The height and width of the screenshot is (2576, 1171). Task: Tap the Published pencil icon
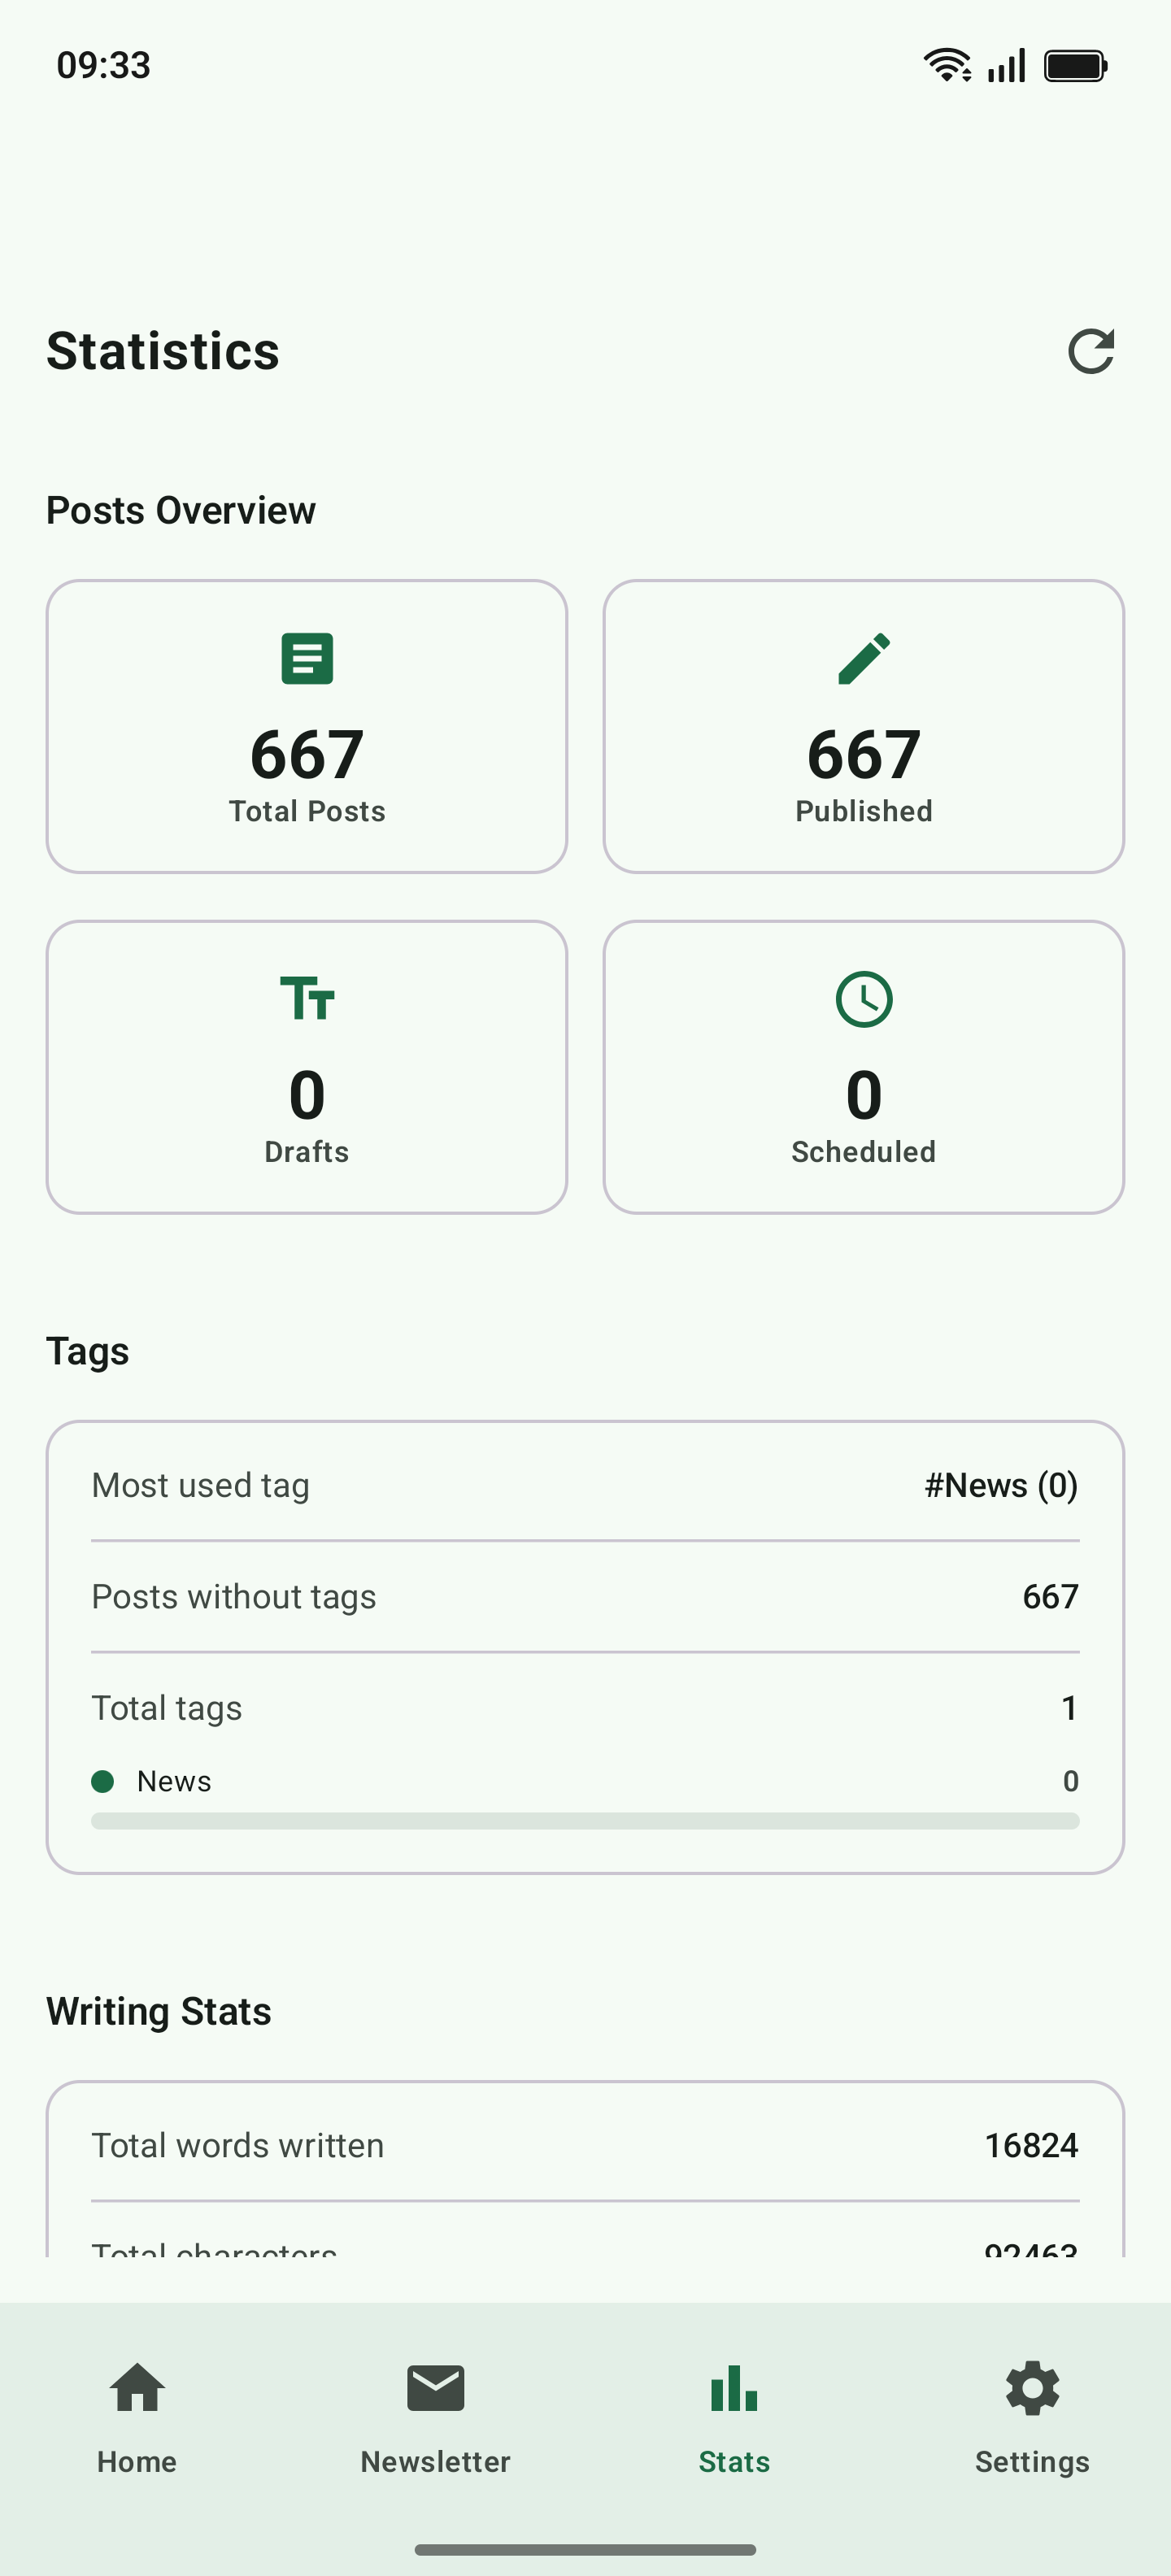point(864,658)
